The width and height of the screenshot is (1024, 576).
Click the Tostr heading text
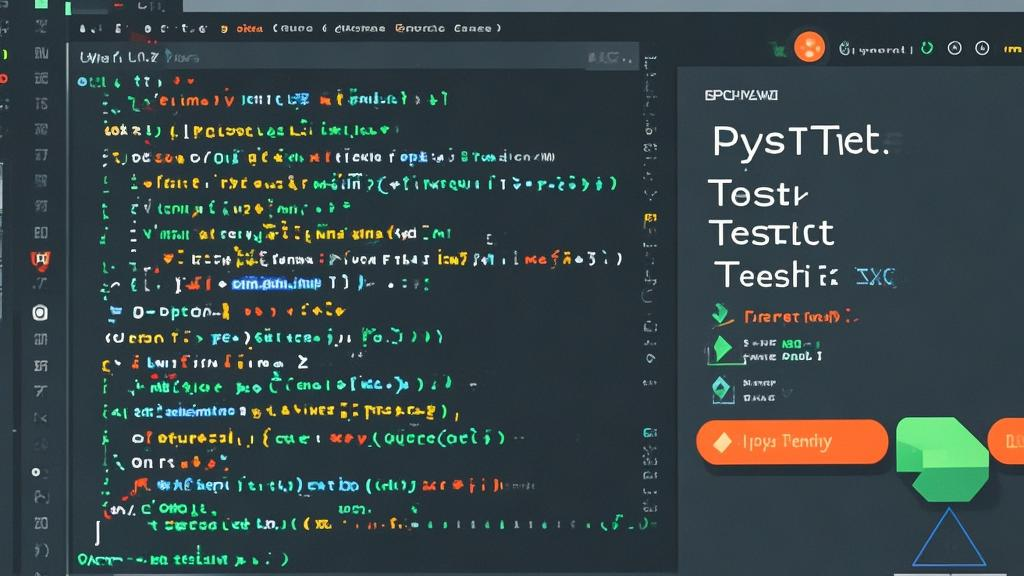(758, 193)
